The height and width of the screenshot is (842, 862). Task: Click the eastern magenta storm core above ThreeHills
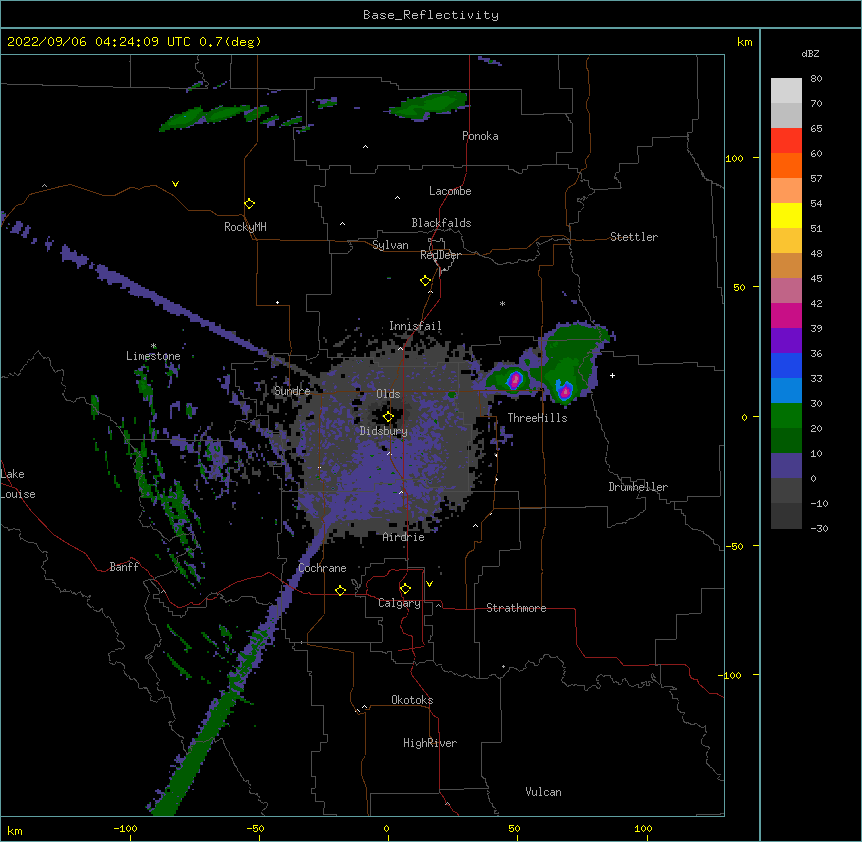[565, 391]
